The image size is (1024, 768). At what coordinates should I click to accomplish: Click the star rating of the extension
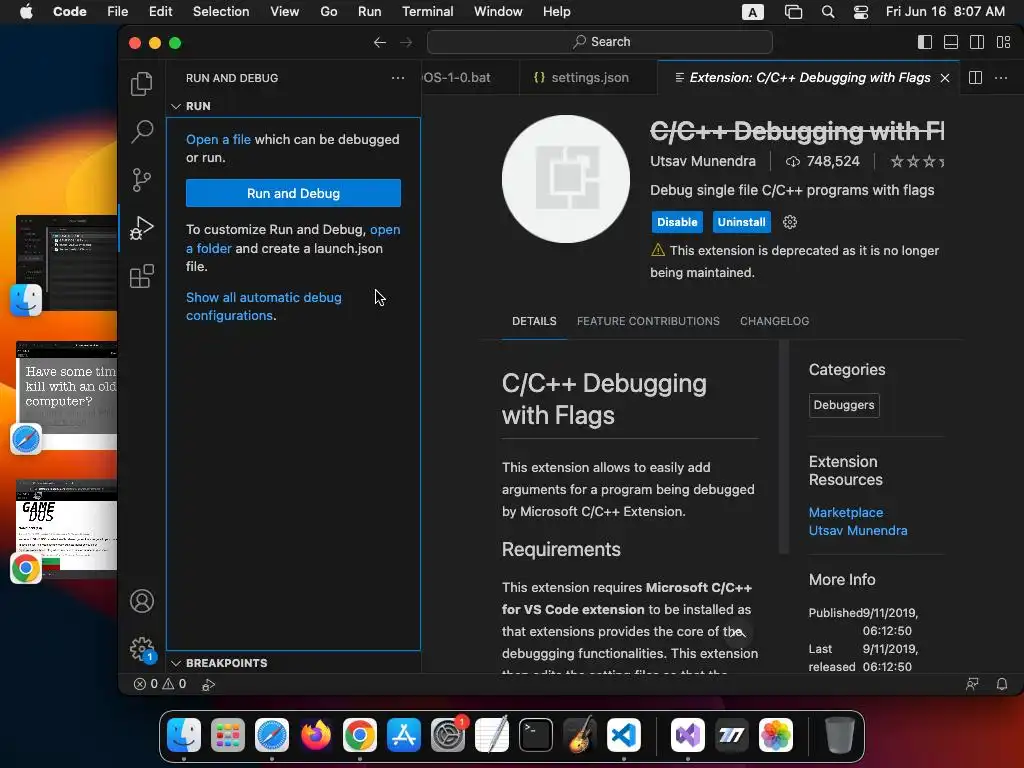(x=917, y=161)
